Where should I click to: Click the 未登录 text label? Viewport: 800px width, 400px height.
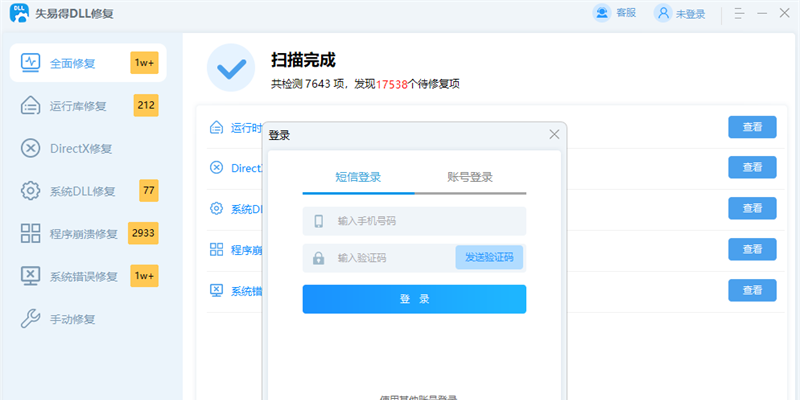tap(690, 14)
